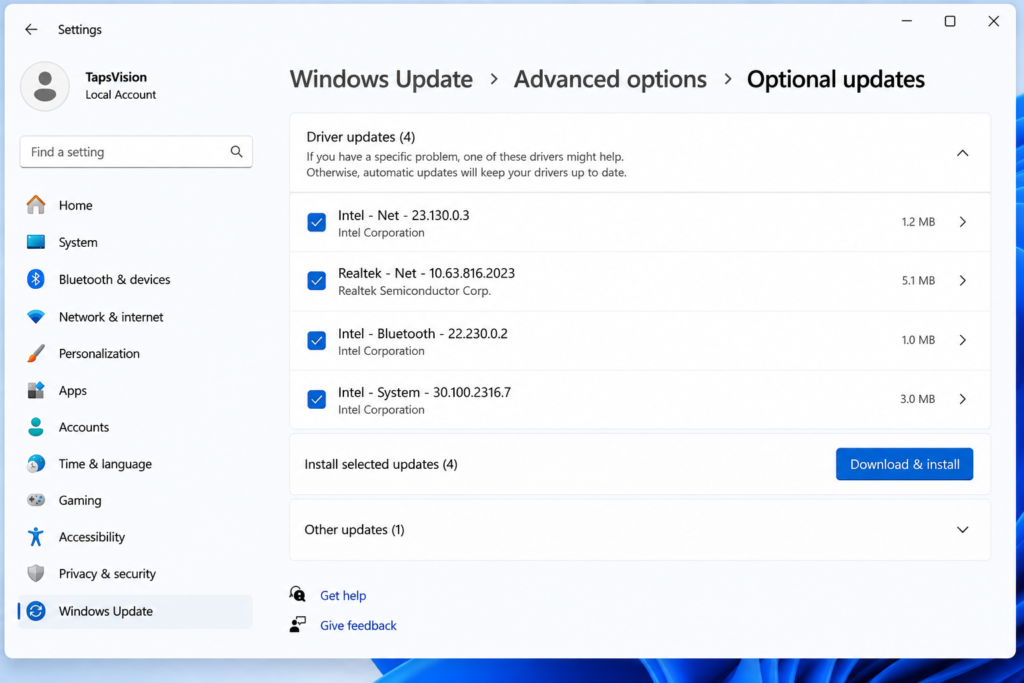Open details chevron for Realtek Net driver
Viewport: 1024px width, 683px height.
pyautogui.click(x=963, y=281)
